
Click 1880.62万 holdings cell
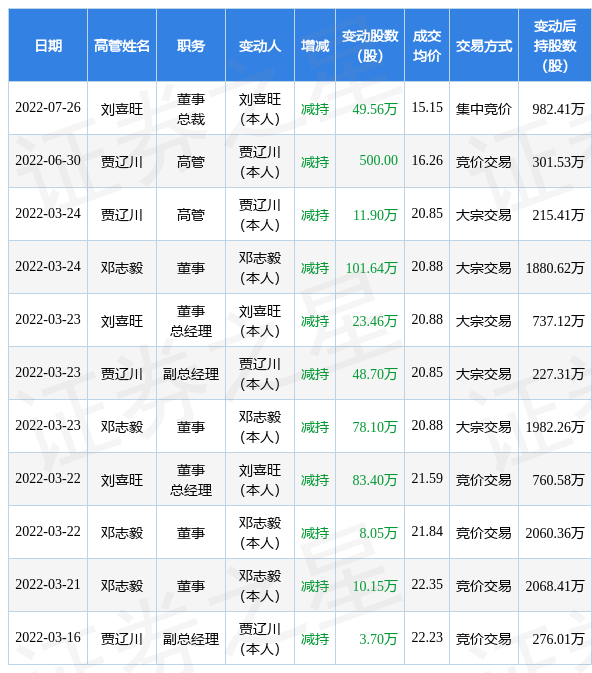coord(555,268)
